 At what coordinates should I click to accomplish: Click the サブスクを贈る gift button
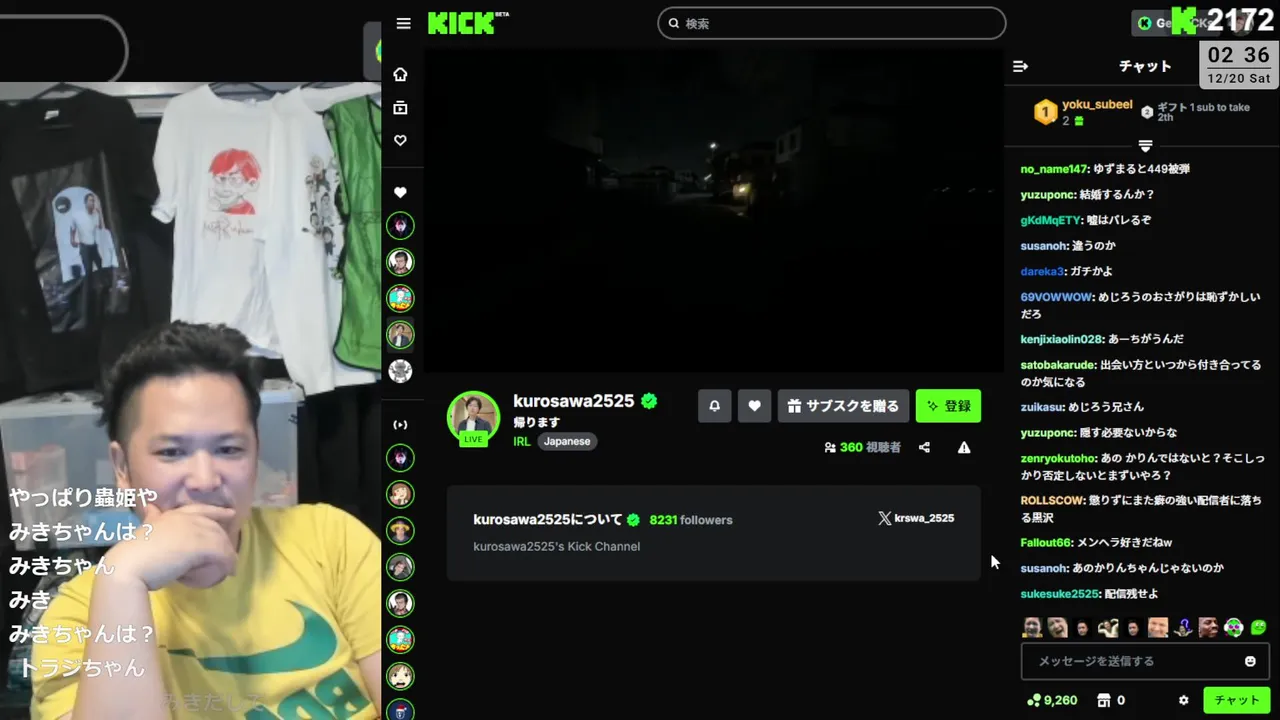843,406
